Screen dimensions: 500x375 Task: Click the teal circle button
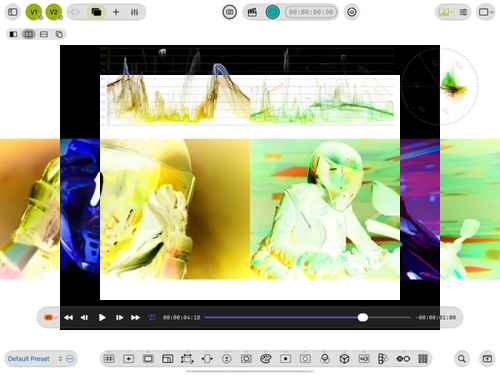coord(272,12)
